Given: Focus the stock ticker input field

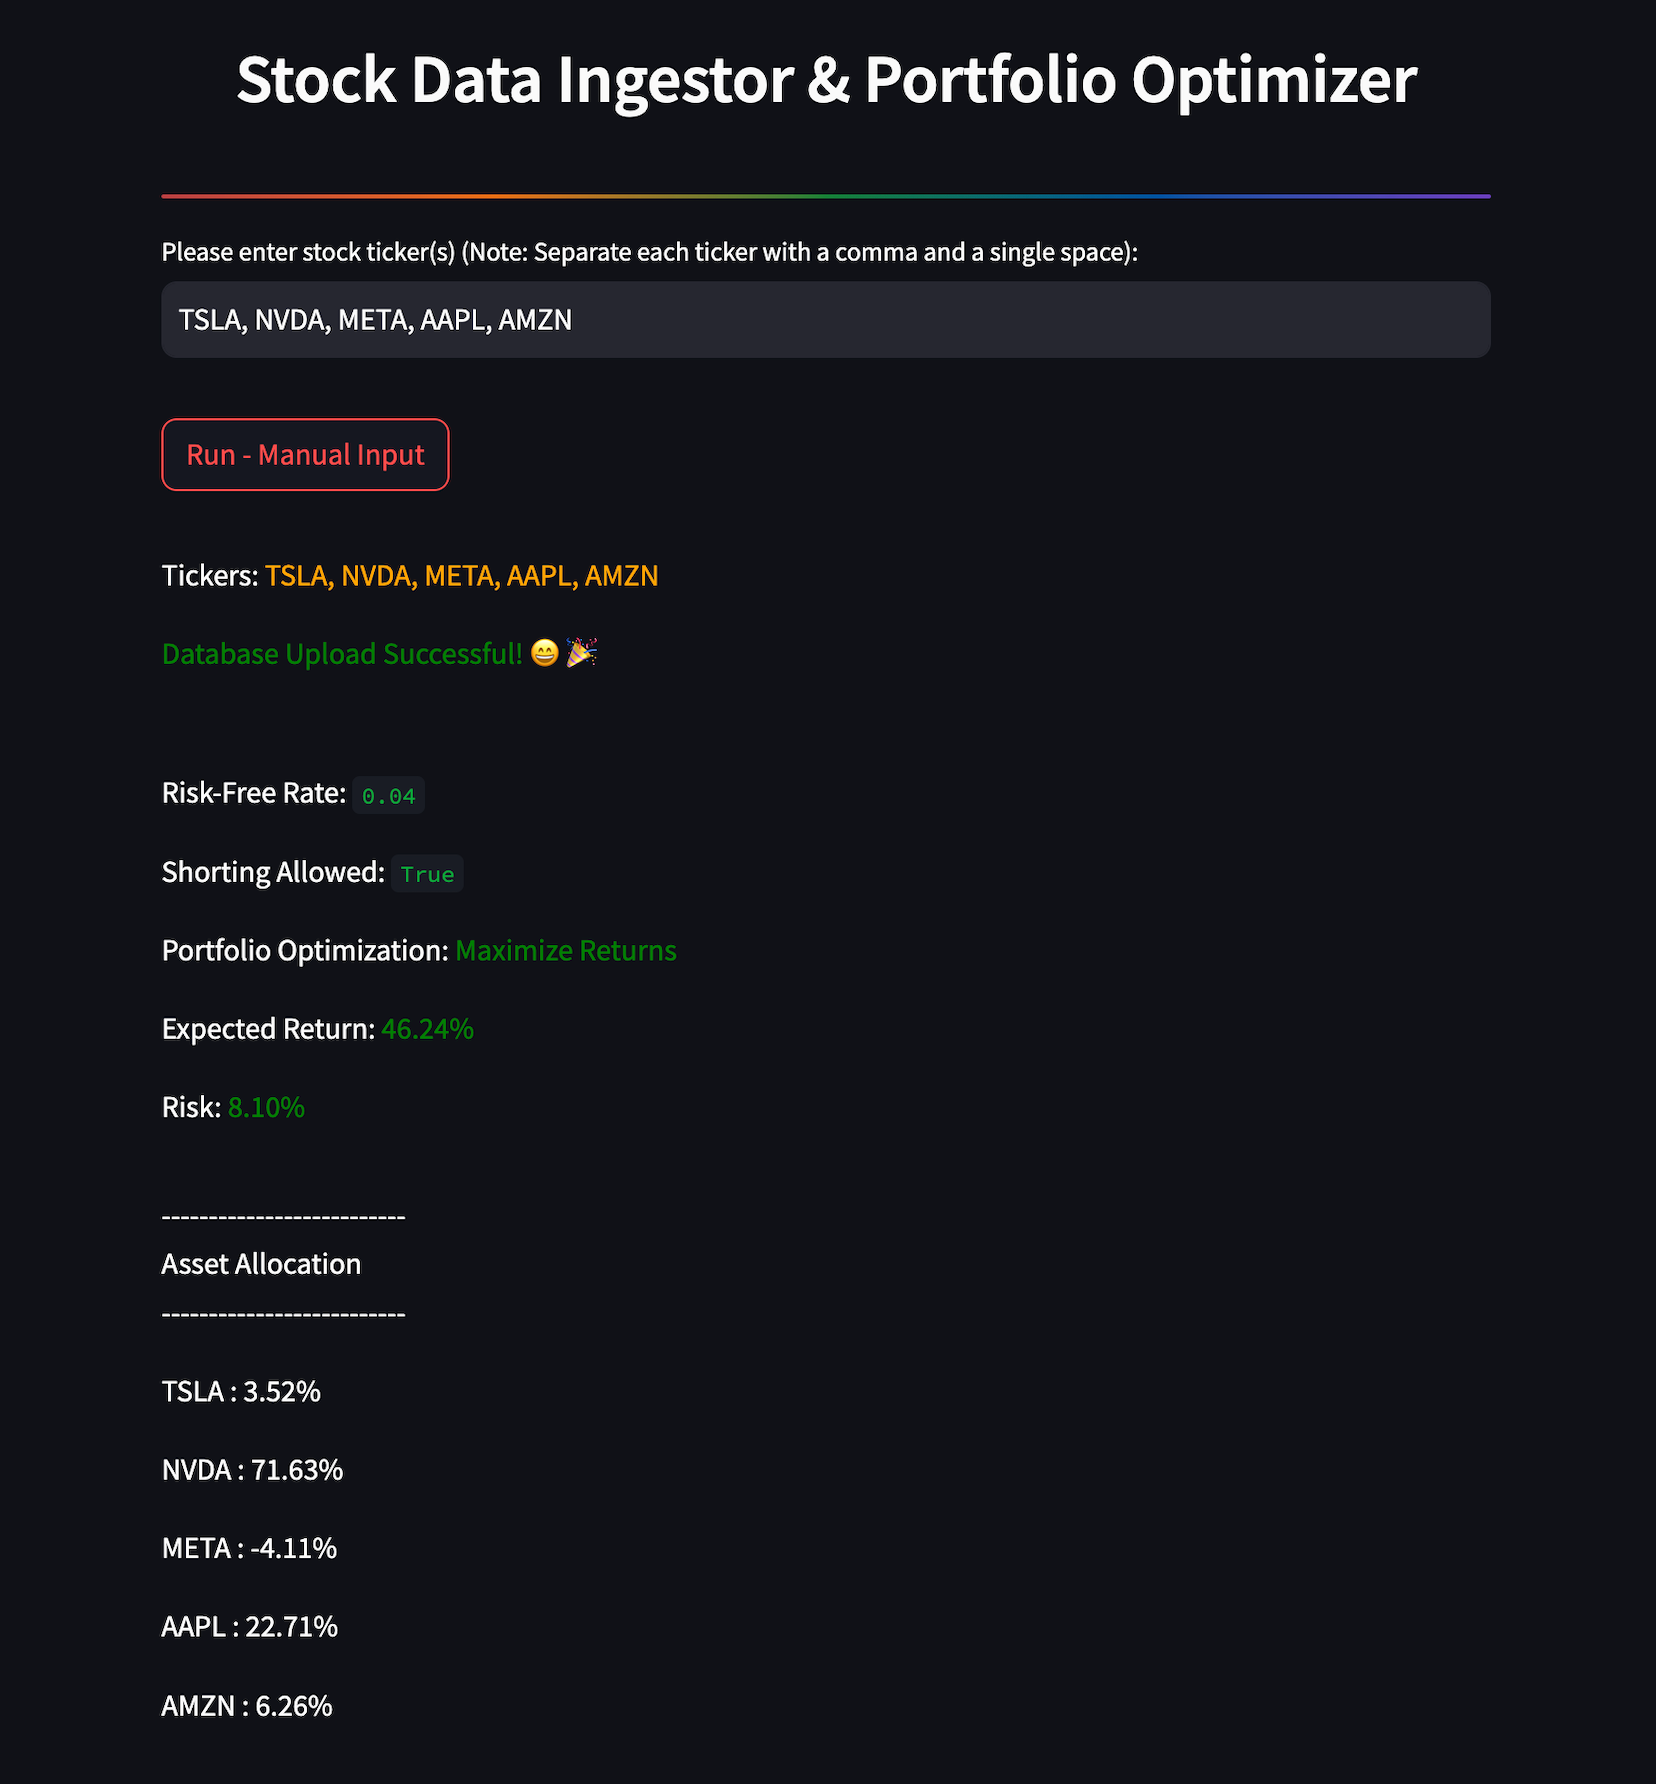Looking at the screenshot, I should 826,320.
